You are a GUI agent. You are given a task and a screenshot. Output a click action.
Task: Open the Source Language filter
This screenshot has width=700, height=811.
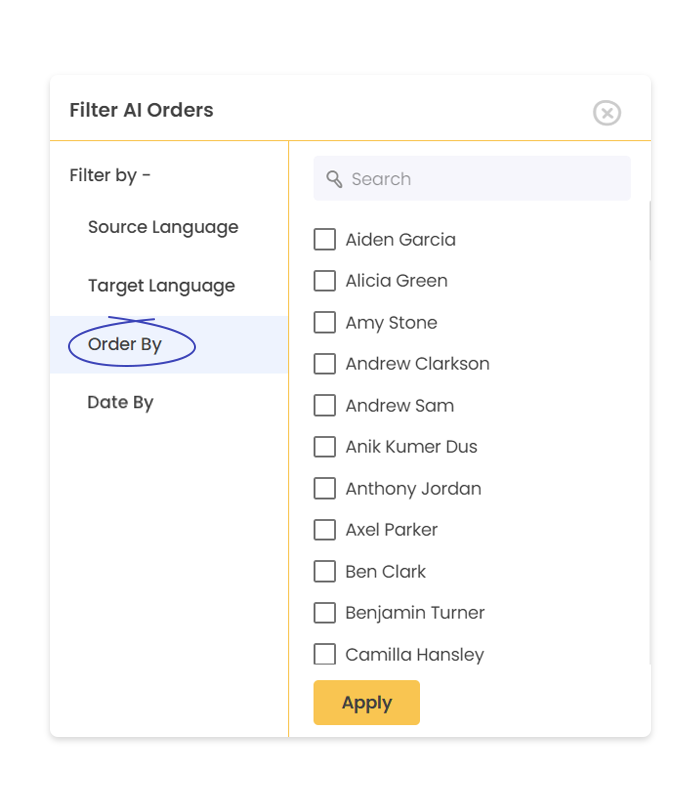pos(163,228)
